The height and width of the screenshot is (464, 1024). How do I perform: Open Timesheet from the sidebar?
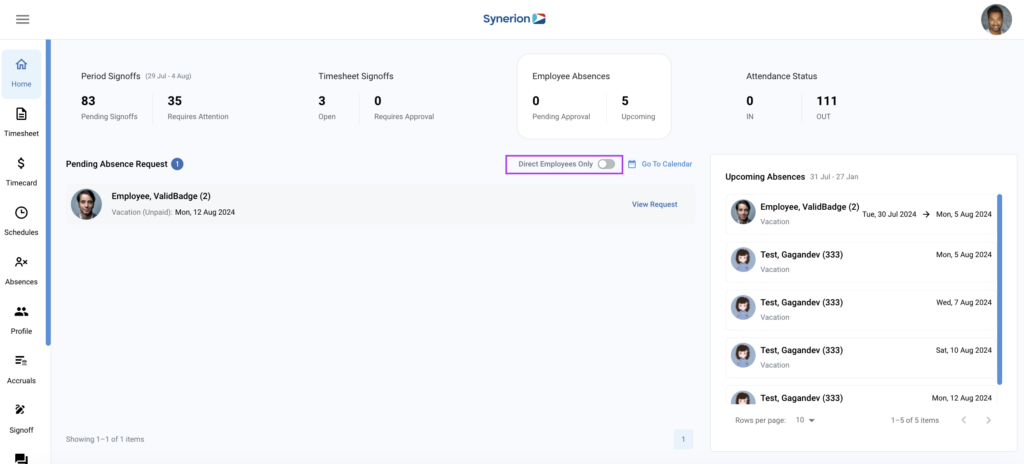pos(22,123)
